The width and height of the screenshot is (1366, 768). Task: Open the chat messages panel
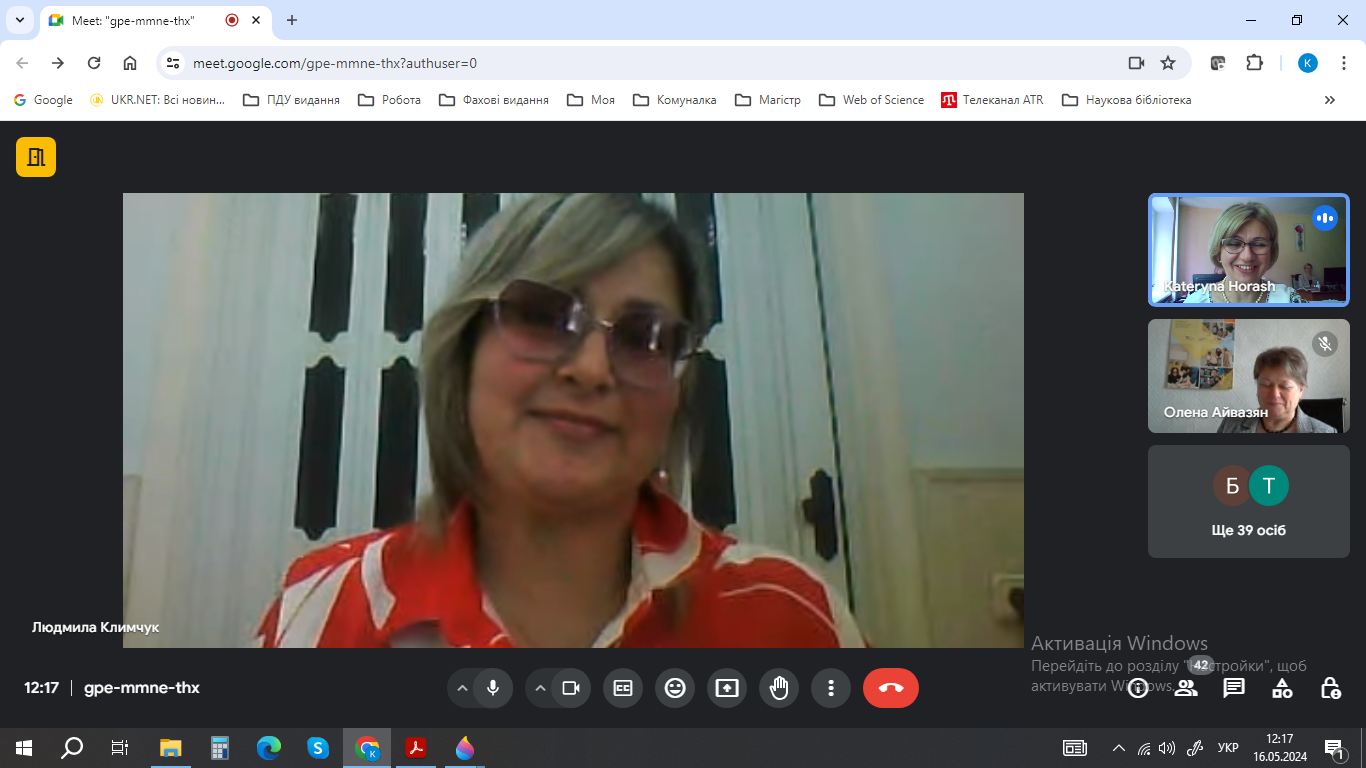1234,688
